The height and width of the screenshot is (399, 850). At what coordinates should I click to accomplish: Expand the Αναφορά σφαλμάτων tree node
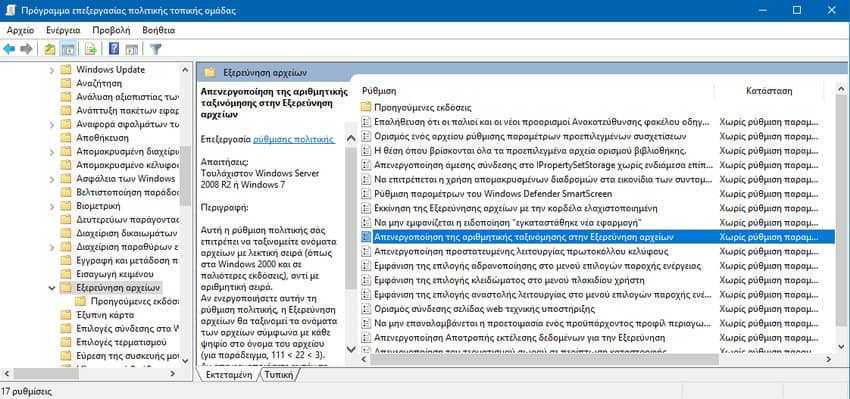point(52,125)
